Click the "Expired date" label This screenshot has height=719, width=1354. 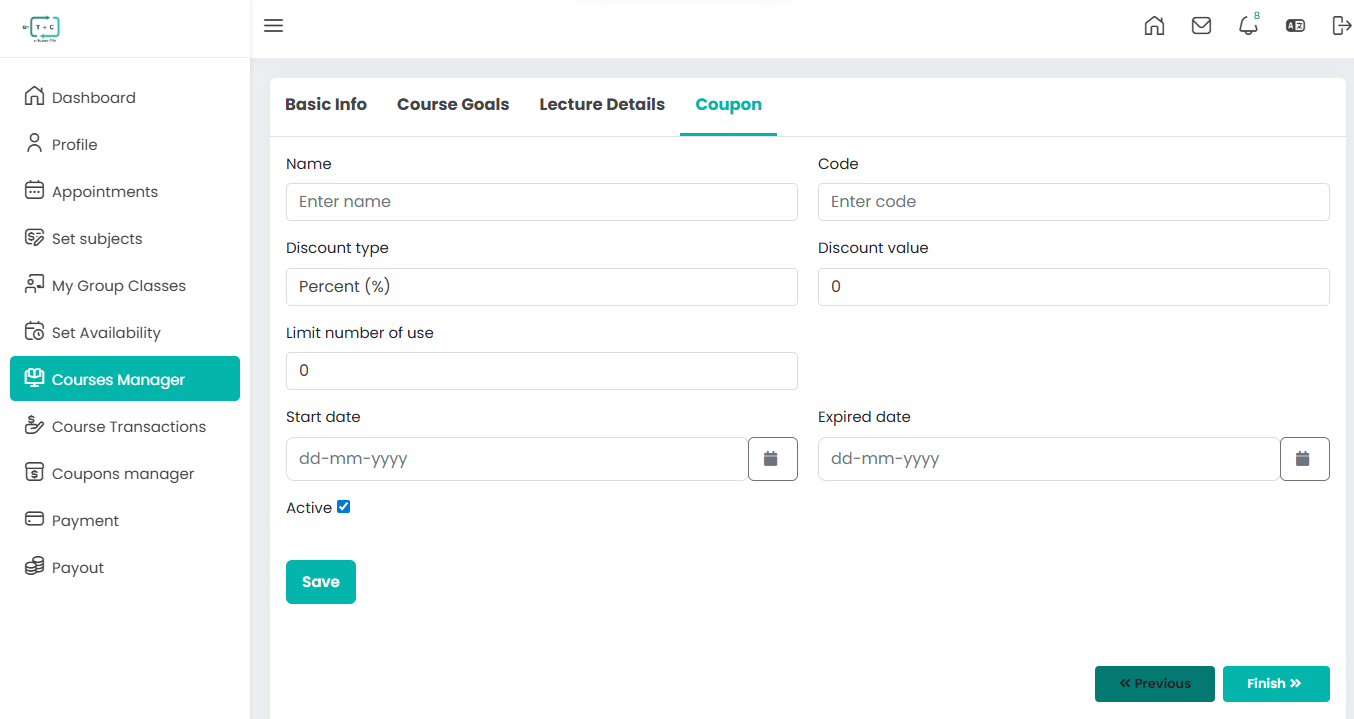(x=864, y=417)
